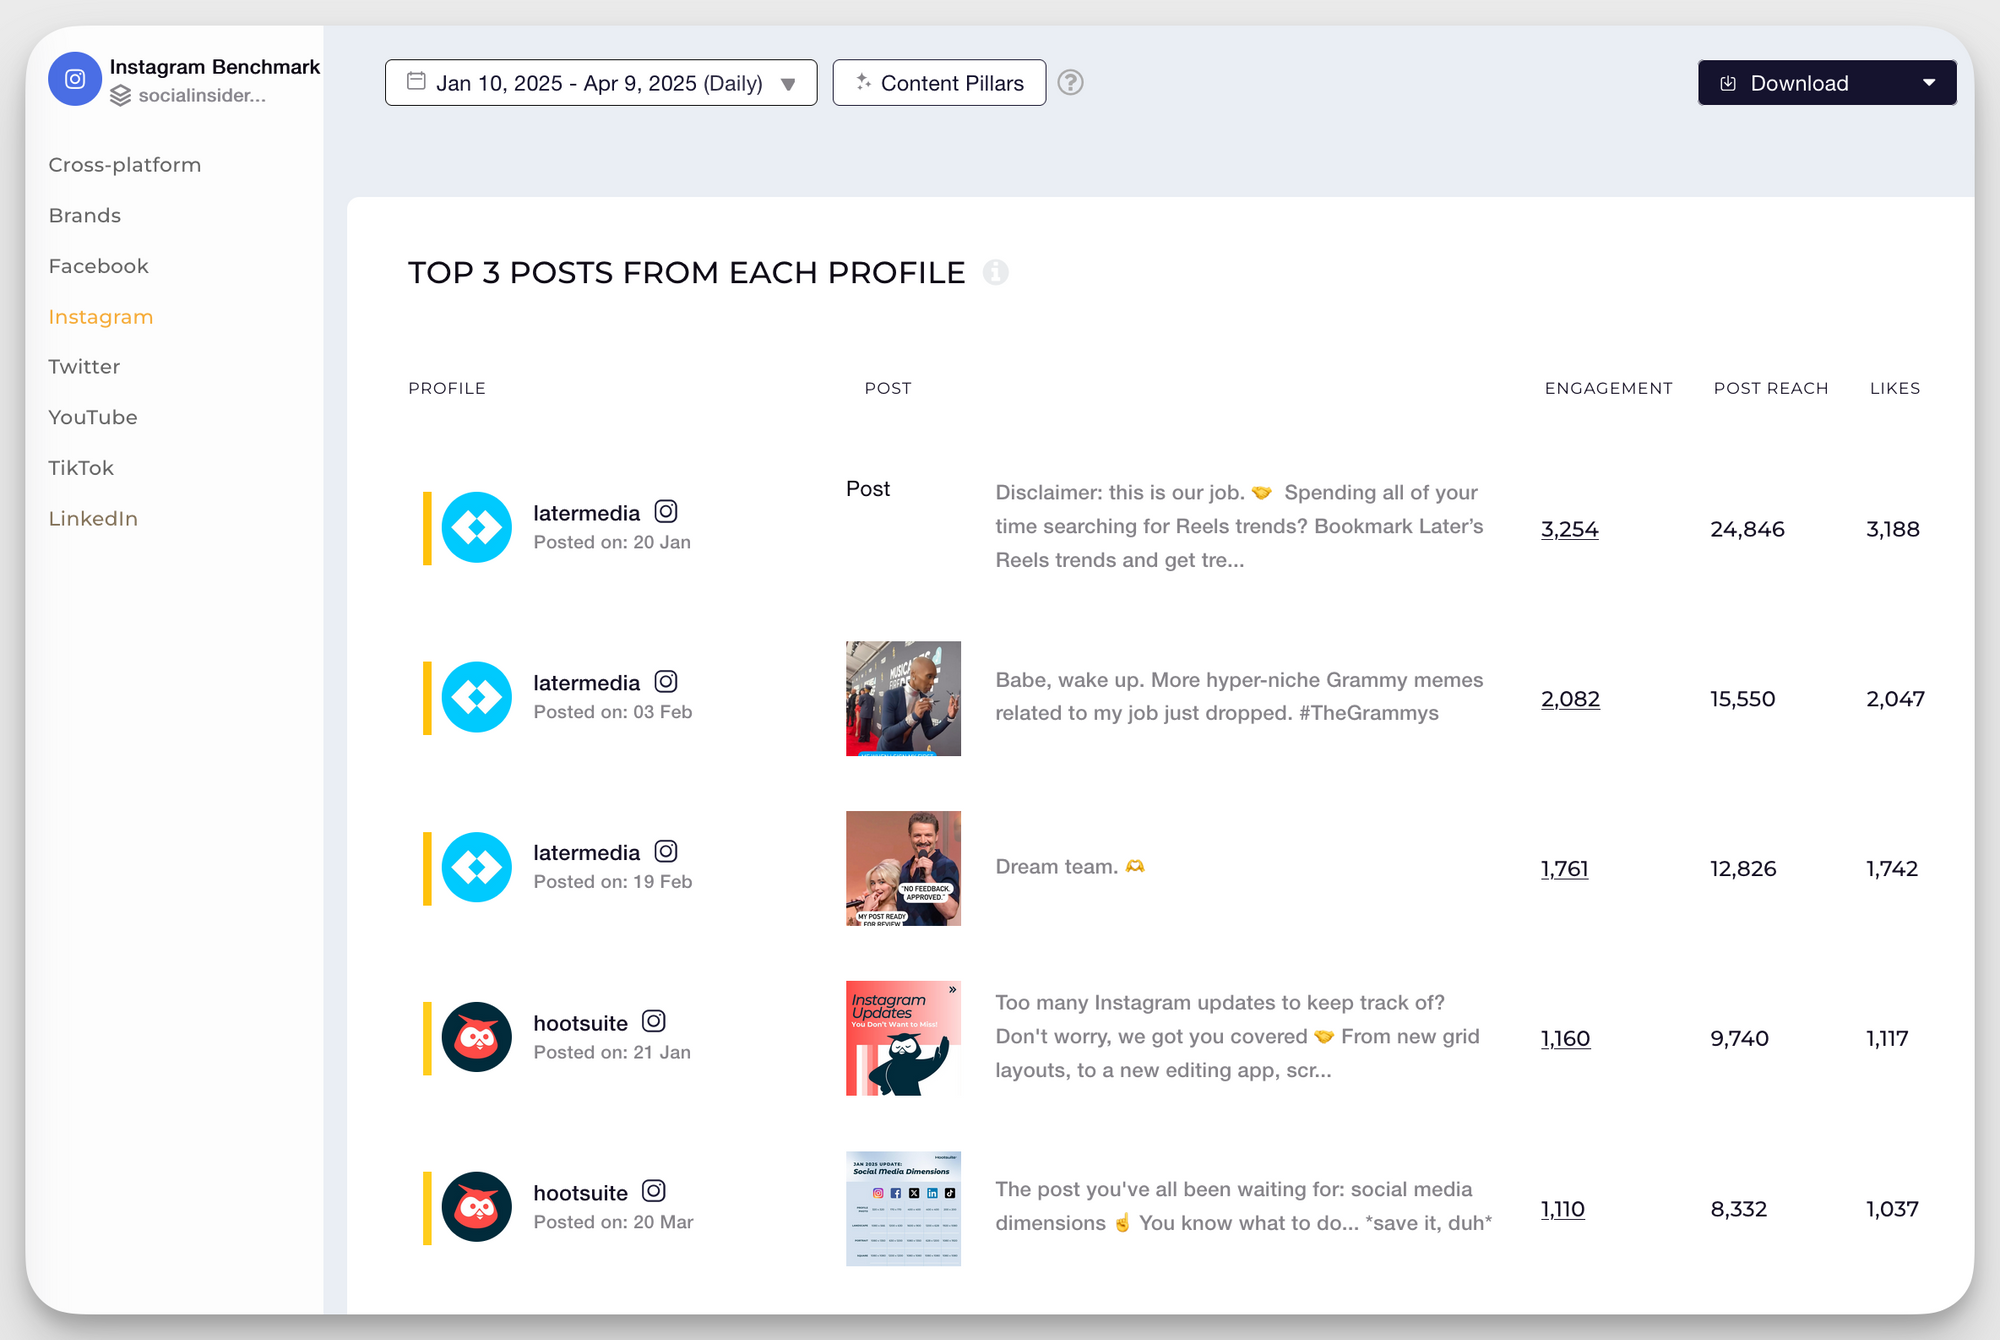Viewport: 2000px width, 1340px height.
Task: Click latermedia avatar for 03 Feb post
Action: [477, 697]
